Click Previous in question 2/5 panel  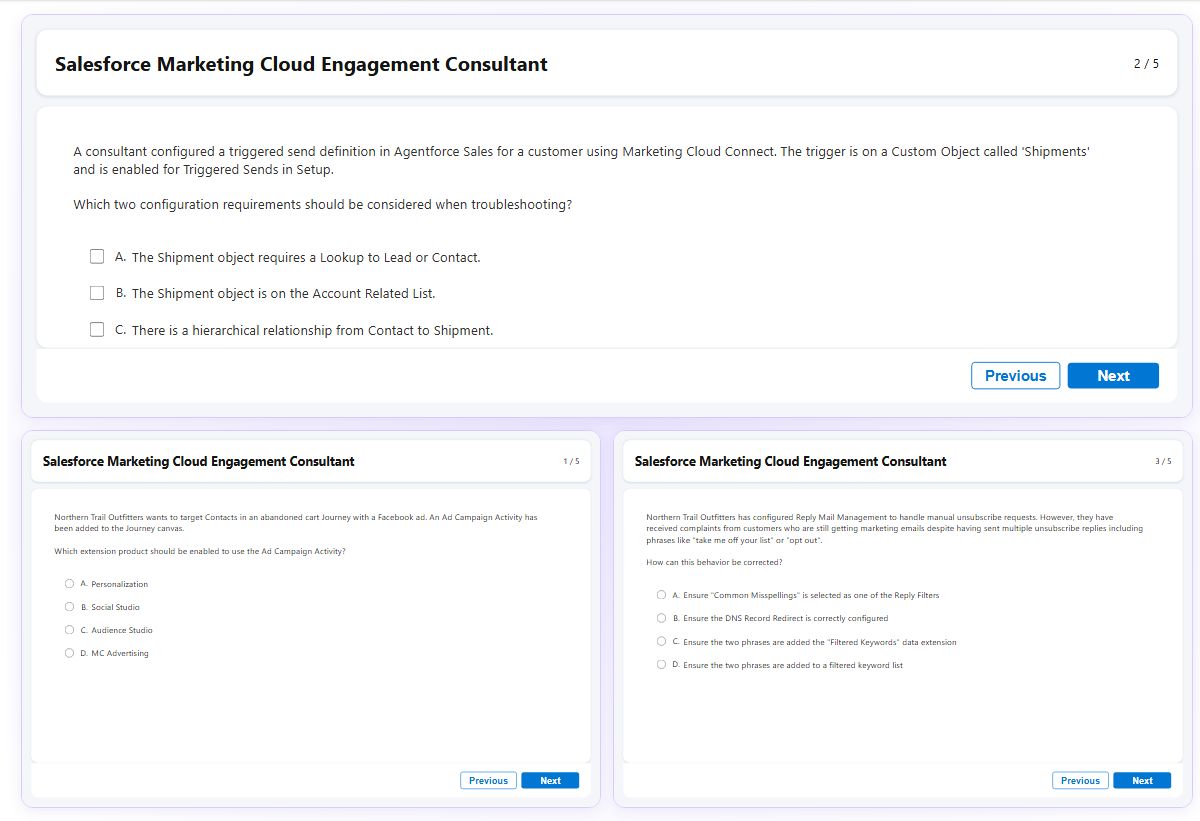(x=1015, y=376)
